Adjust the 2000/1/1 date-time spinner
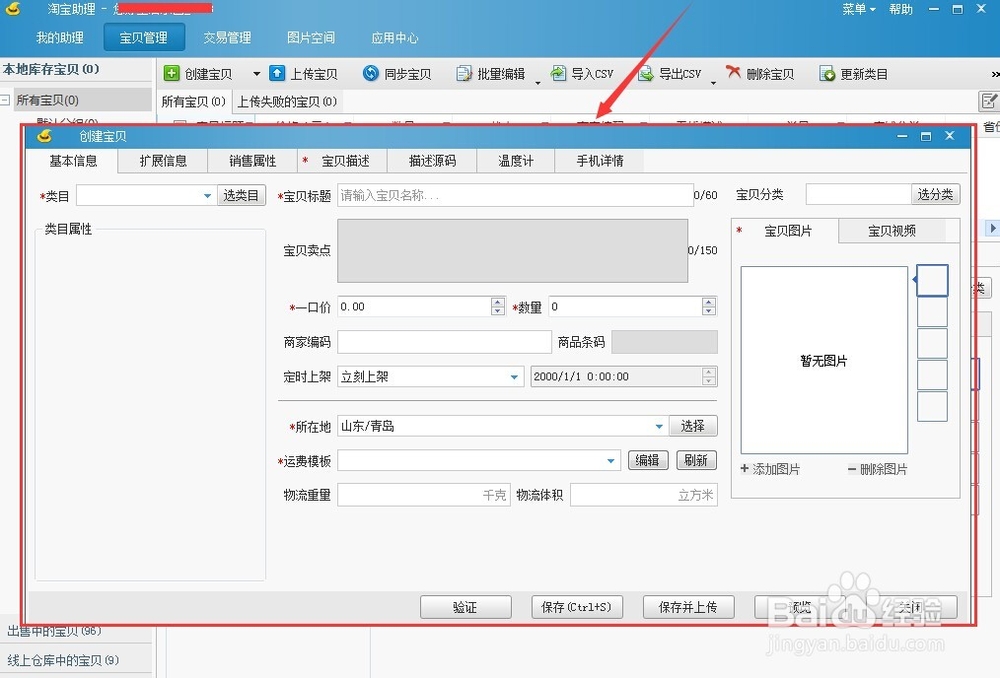 (x=709, y=376)
